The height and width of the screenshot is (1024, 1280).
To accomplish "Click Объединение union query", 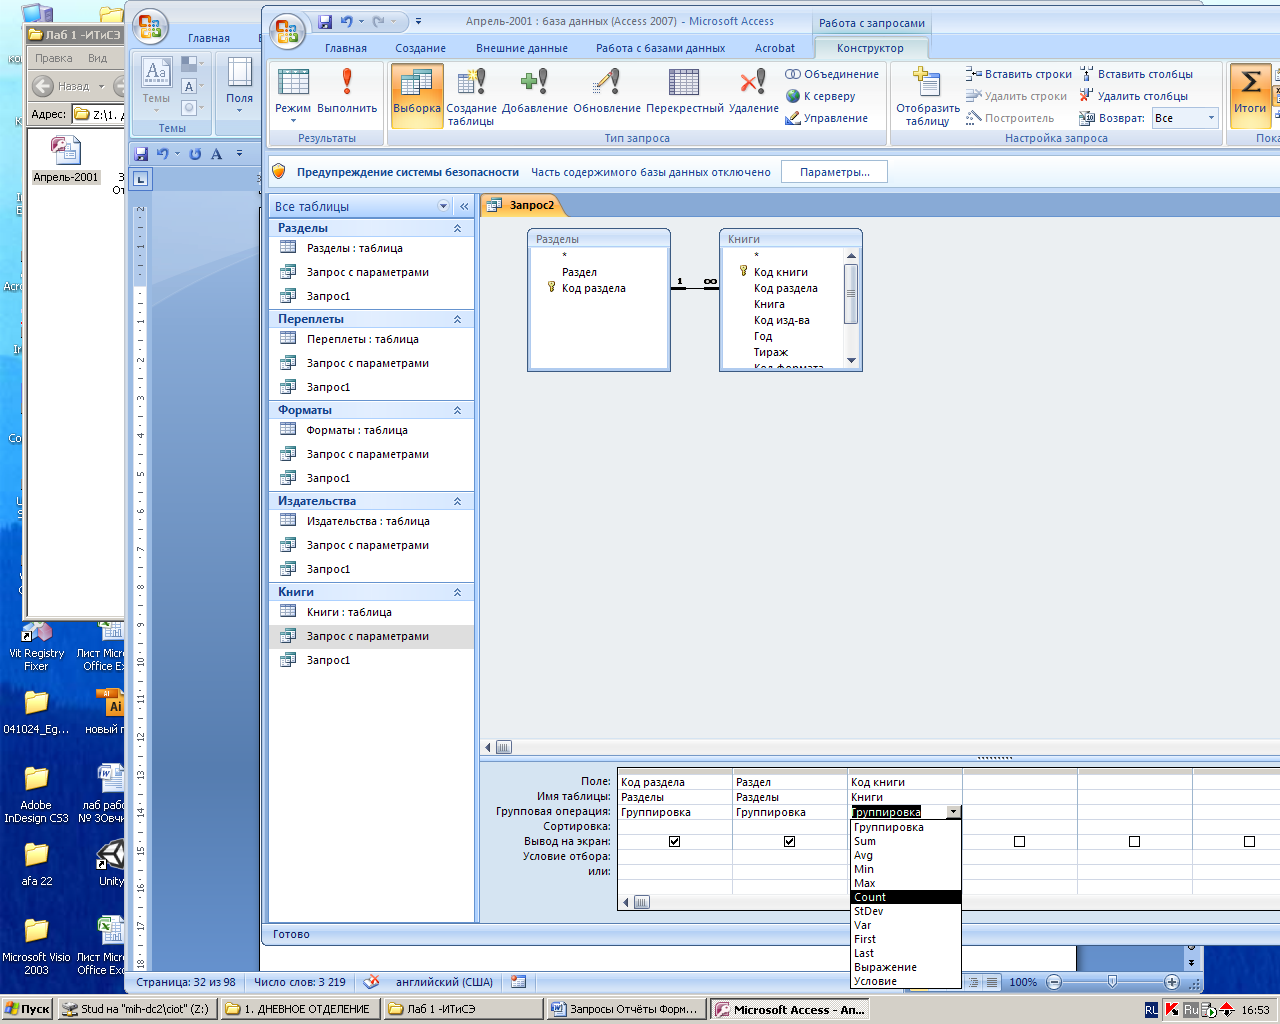I will pos(832,74).
